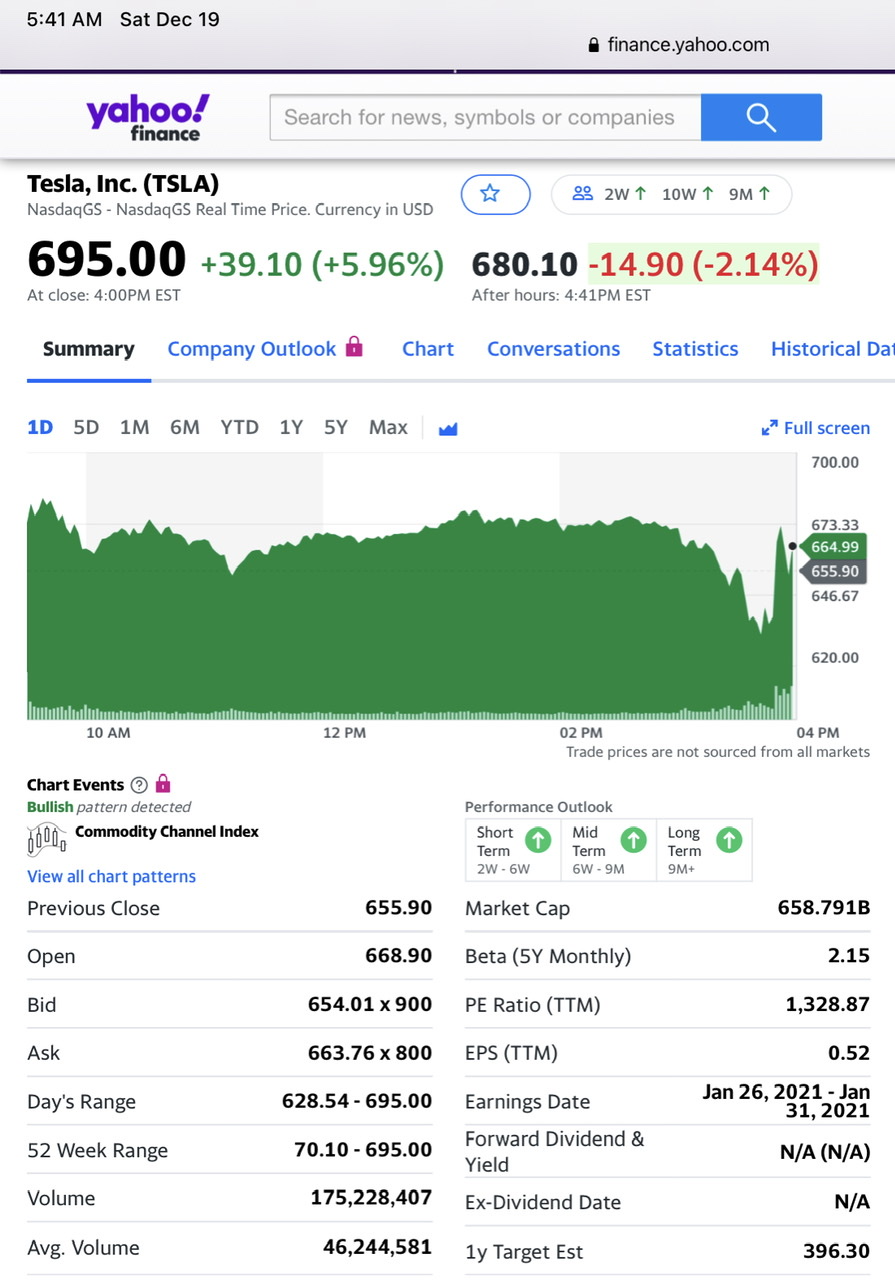Viewport: 895px width, 1280px height.
Task: Click the Yahoo Finance logo
Action: tap(148, 117)
